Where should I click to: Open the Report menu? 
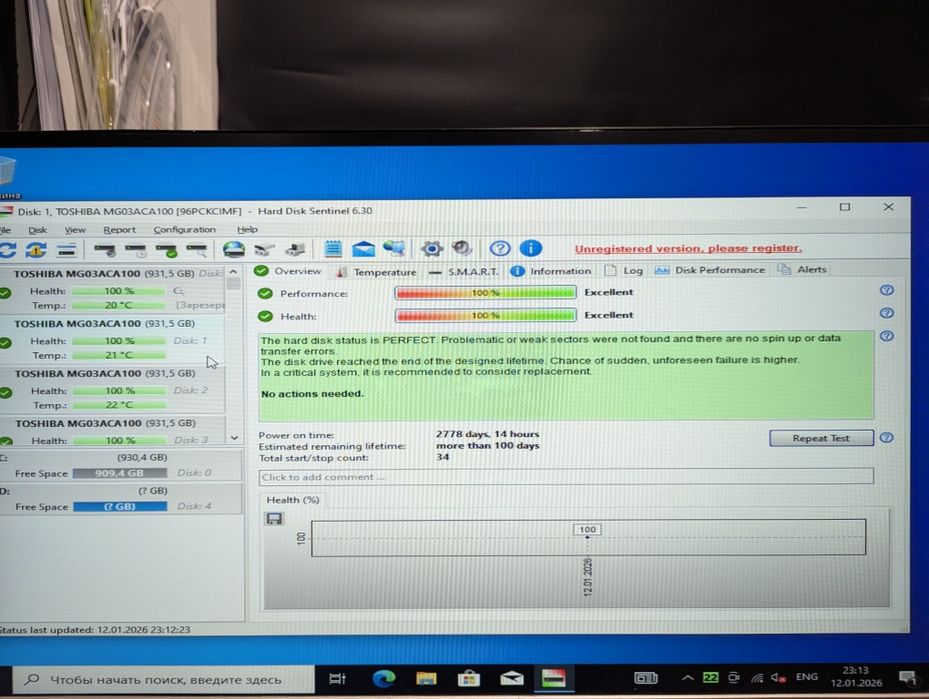(120, 230)
